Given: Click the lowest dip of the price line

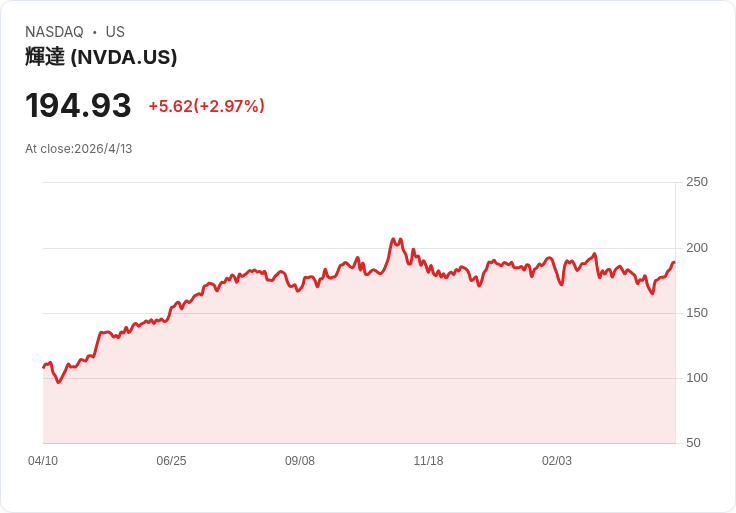Looking at the screenshot, I should tap(58, 382).
